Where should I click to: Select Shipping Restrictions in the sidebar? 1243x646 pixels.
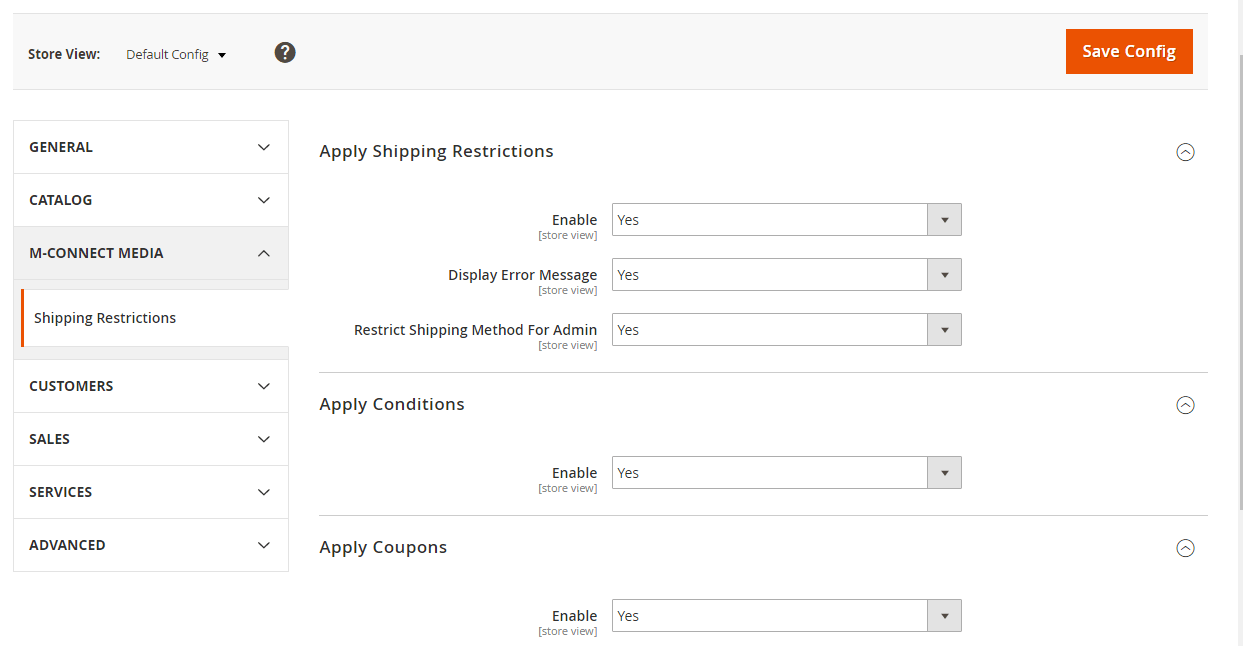(105, 318)
